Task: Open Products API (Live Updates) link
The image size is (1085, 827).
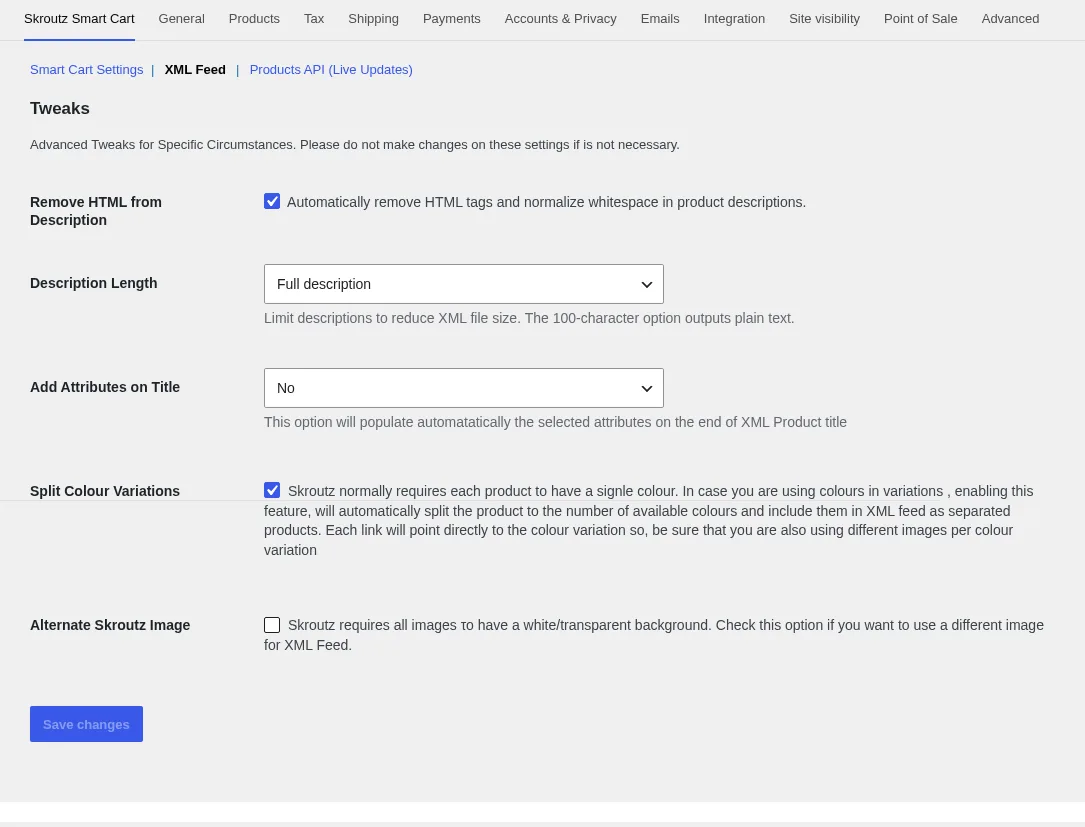Action: [x=331, y=70]
